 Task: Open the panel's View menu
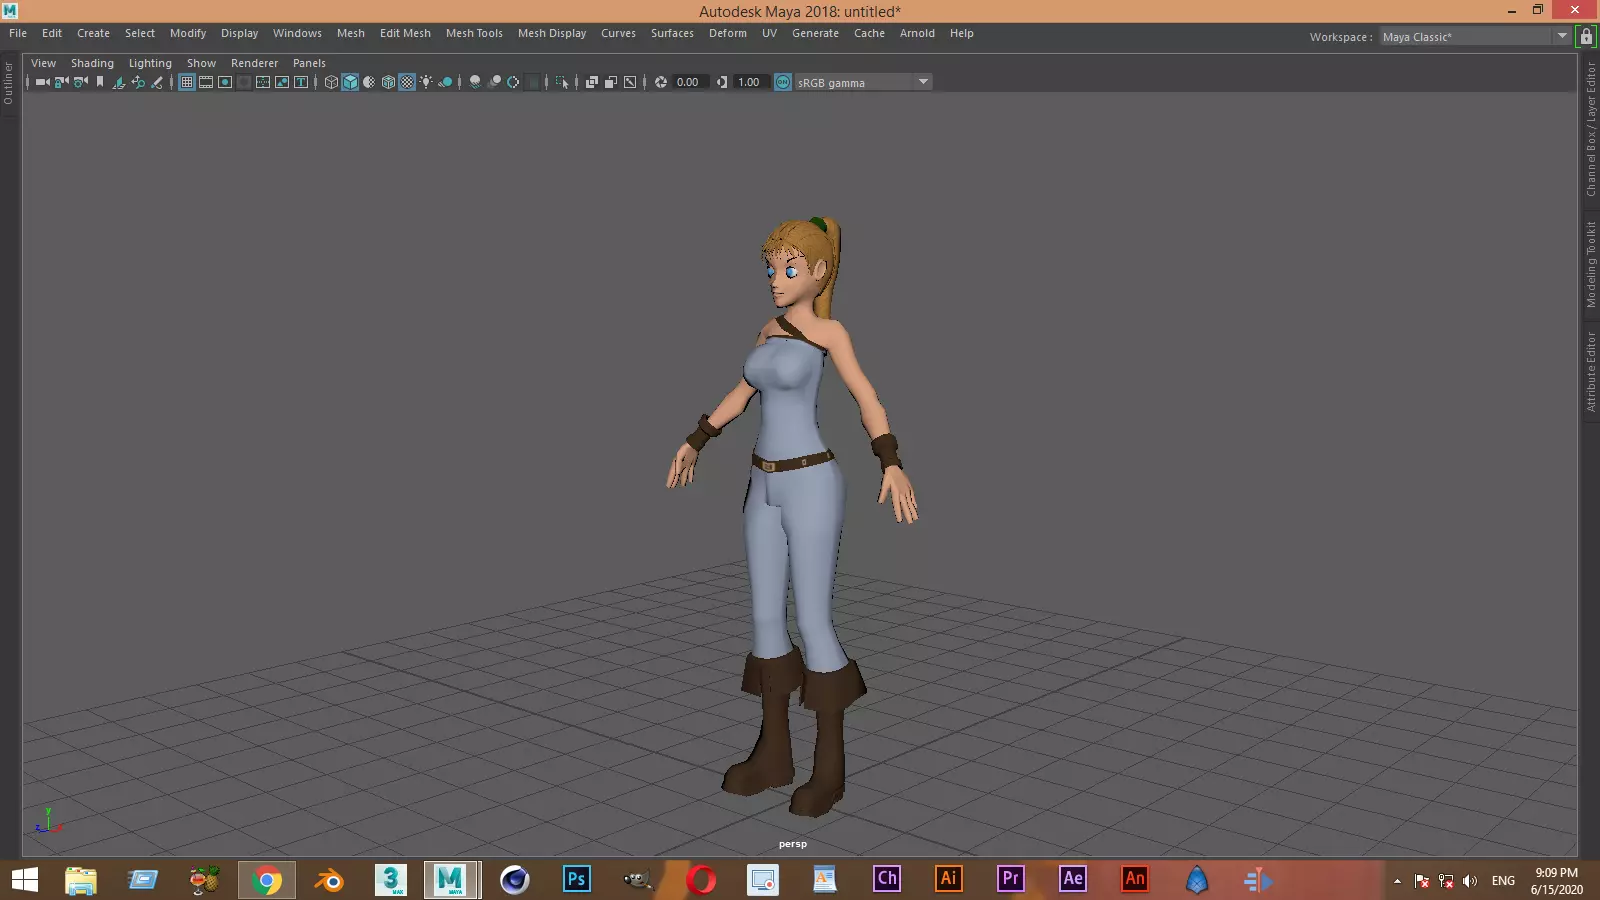[43, 63]
